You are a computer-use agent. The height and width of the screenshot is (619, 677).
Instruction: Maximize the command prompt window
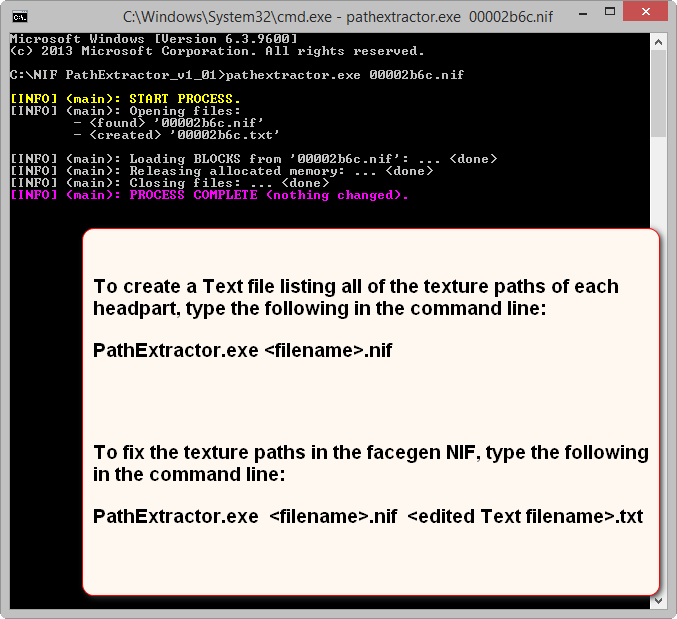[x=610, y=13]
